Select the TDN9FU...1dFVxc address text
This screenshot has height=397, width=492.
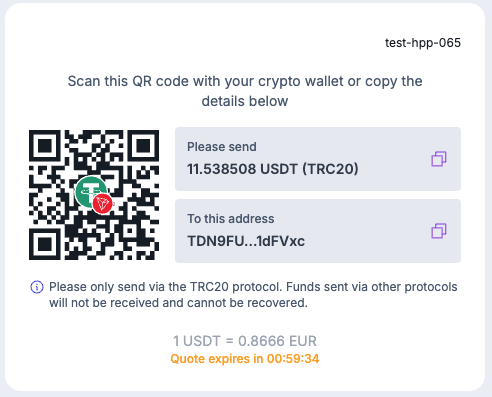(246, 241)
